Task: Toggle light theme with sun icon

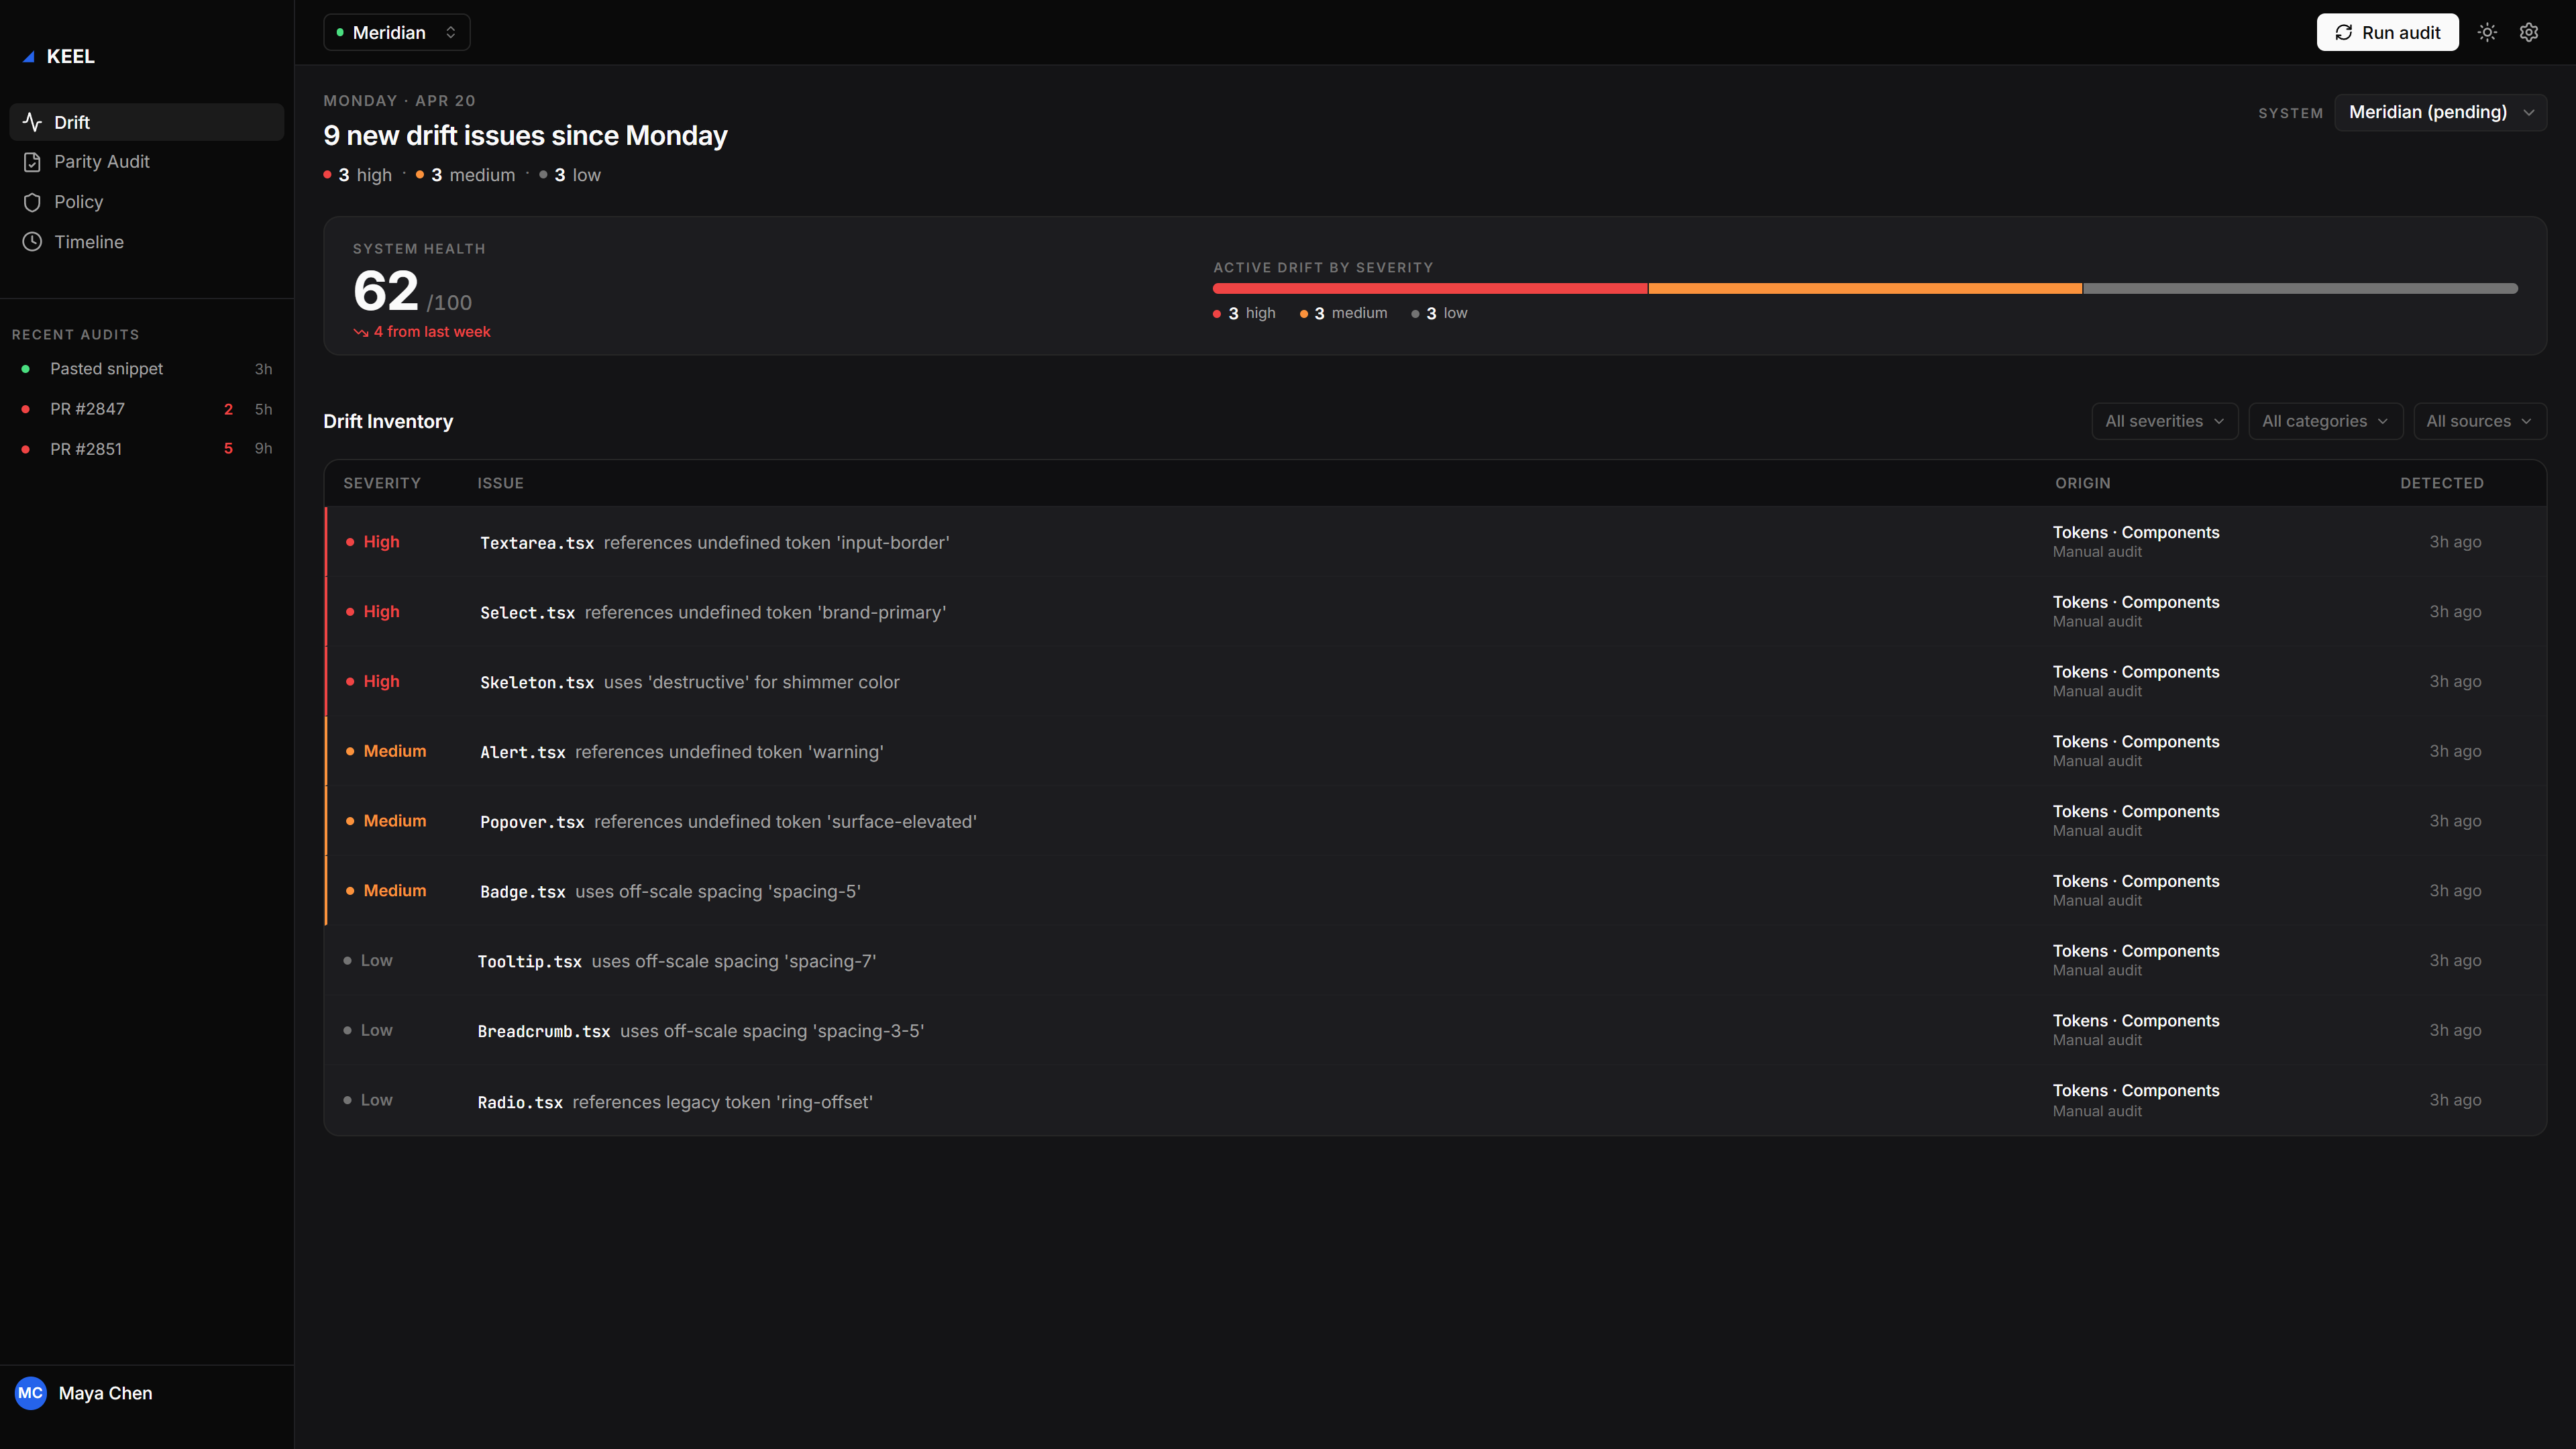Action: click(2487, 32)
